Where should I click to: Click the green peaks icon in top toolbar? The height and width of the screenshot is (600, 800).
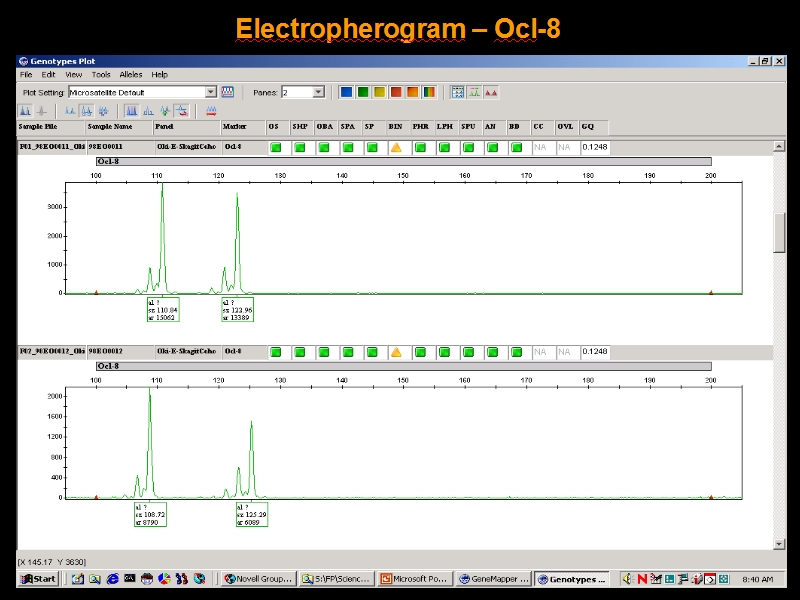(474, 92)
